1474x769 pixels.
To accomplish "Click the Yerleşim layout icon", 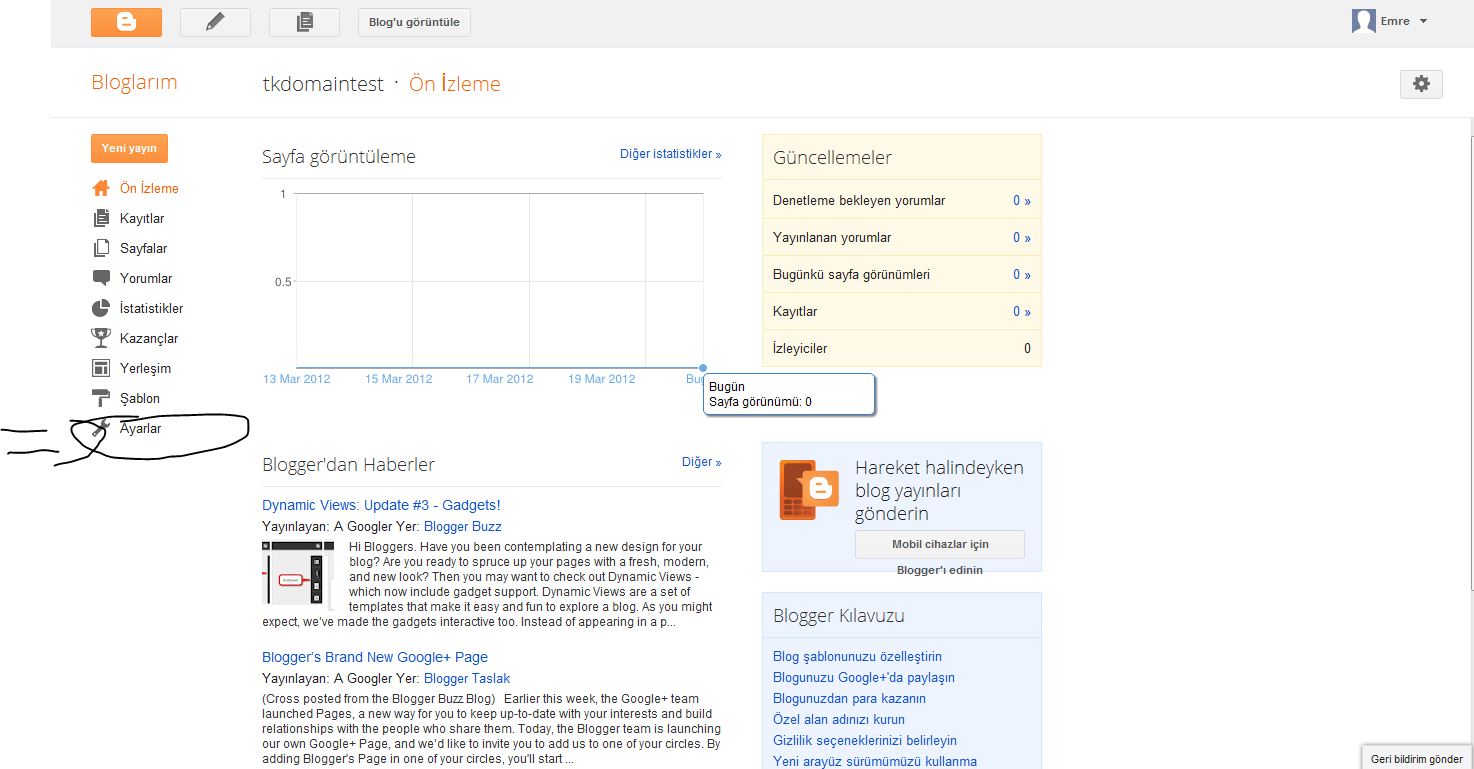I will coord(101,368).
